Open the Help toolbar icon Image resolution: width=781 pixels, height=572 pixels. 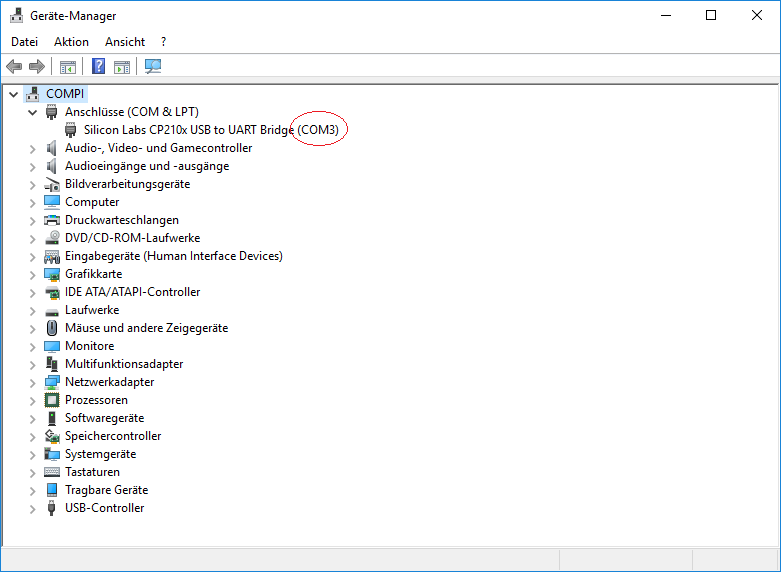pyautogui.click(x=99, y=66)
